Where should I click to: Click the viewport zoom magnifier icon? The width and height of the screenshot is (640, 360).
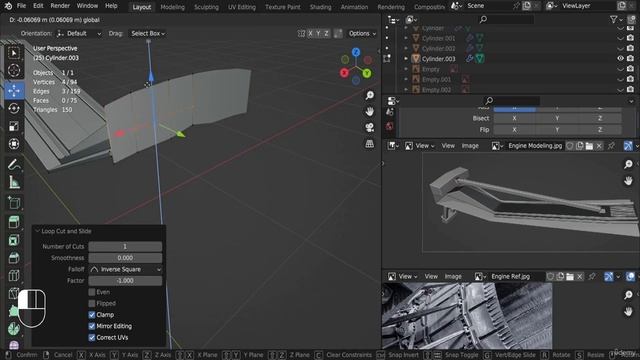click(x=369, y=95)
